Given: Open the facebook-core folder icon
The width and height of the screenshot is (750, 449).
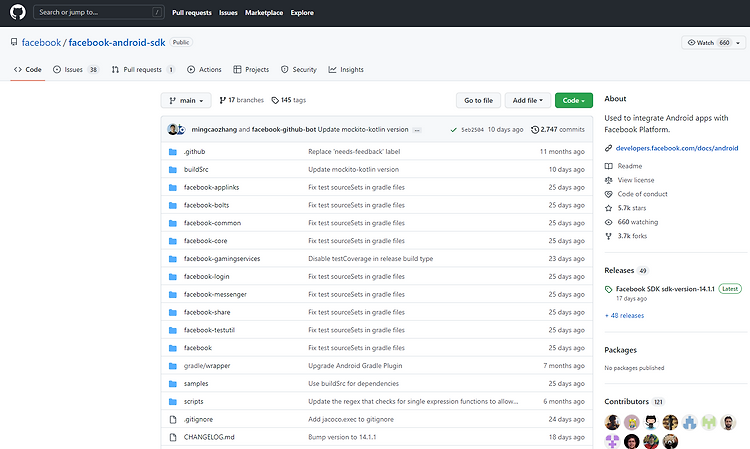Looking at the screenshot, I should click(x=173, y=241).
